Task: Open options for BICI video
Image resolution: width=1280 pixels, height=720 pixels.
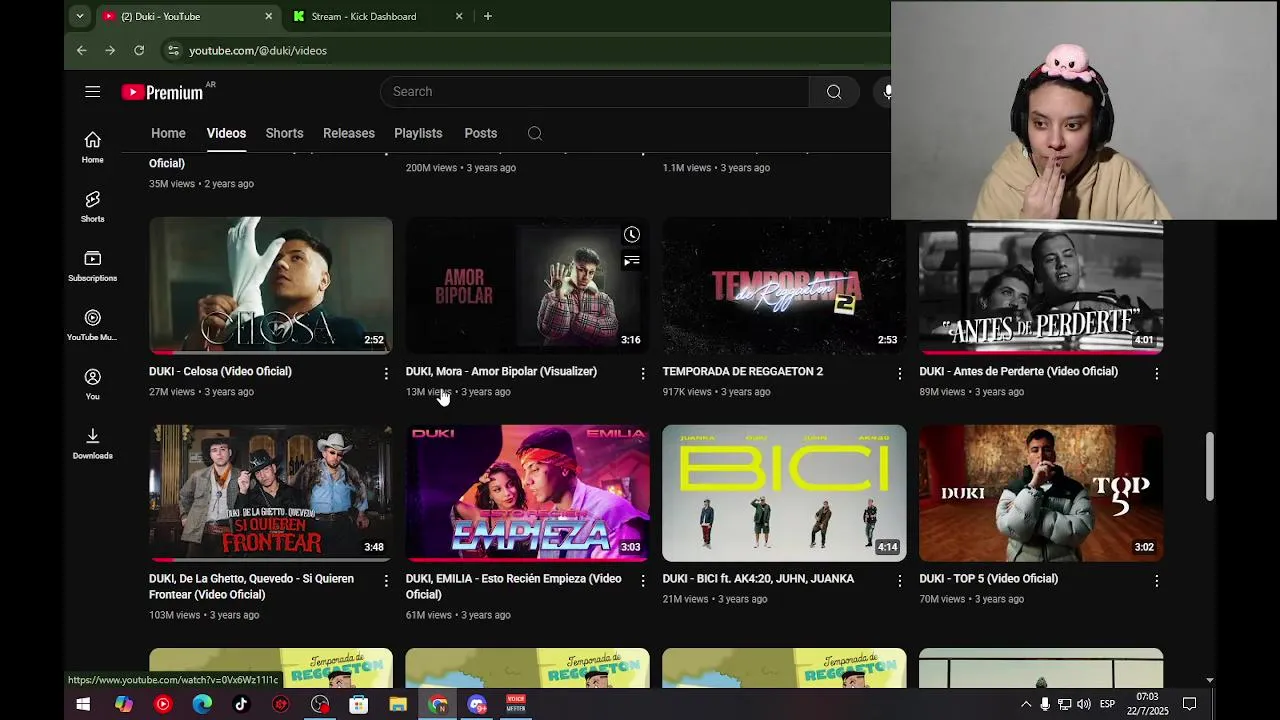Action: (899, 580)
